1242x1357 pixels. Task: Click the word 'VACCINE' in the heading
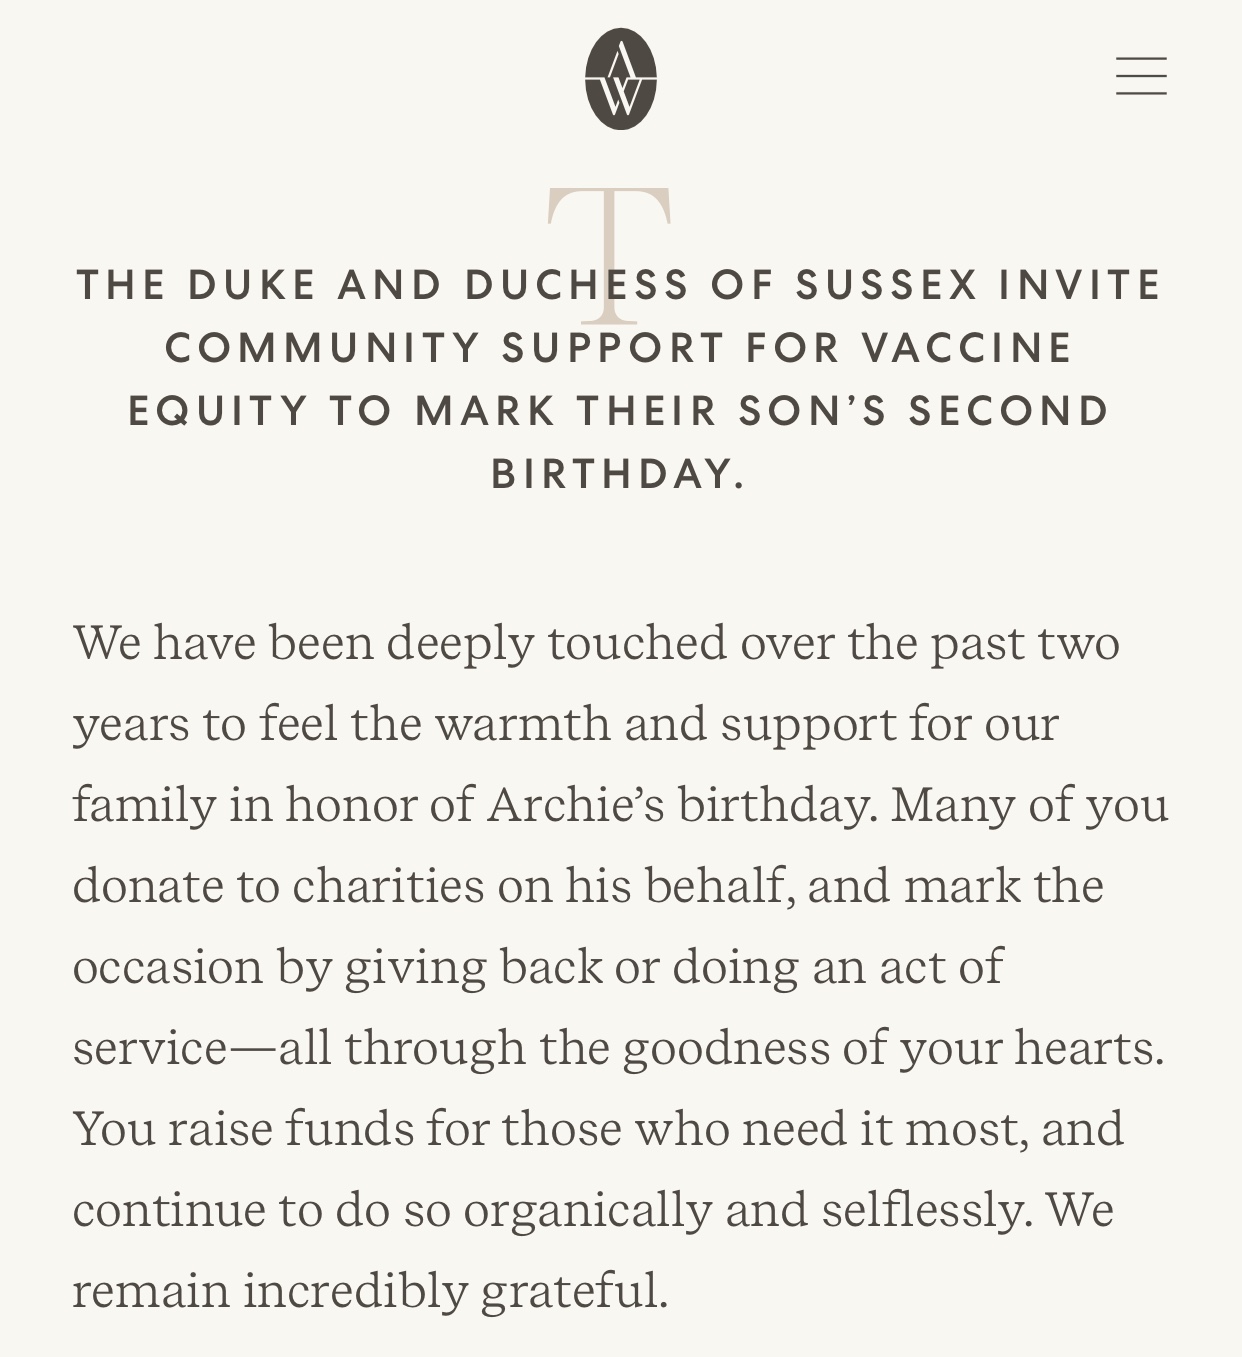click(x=967, y=348)
